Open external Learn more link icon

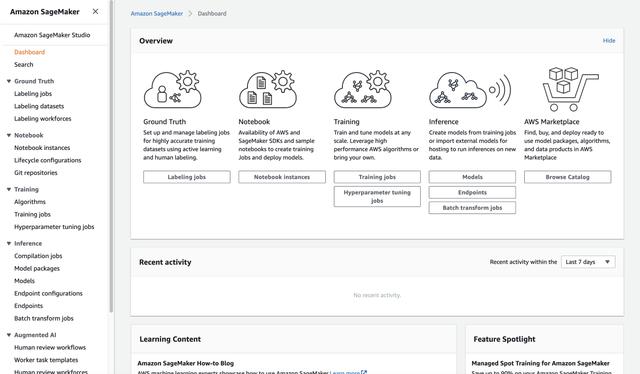point(364,372)
